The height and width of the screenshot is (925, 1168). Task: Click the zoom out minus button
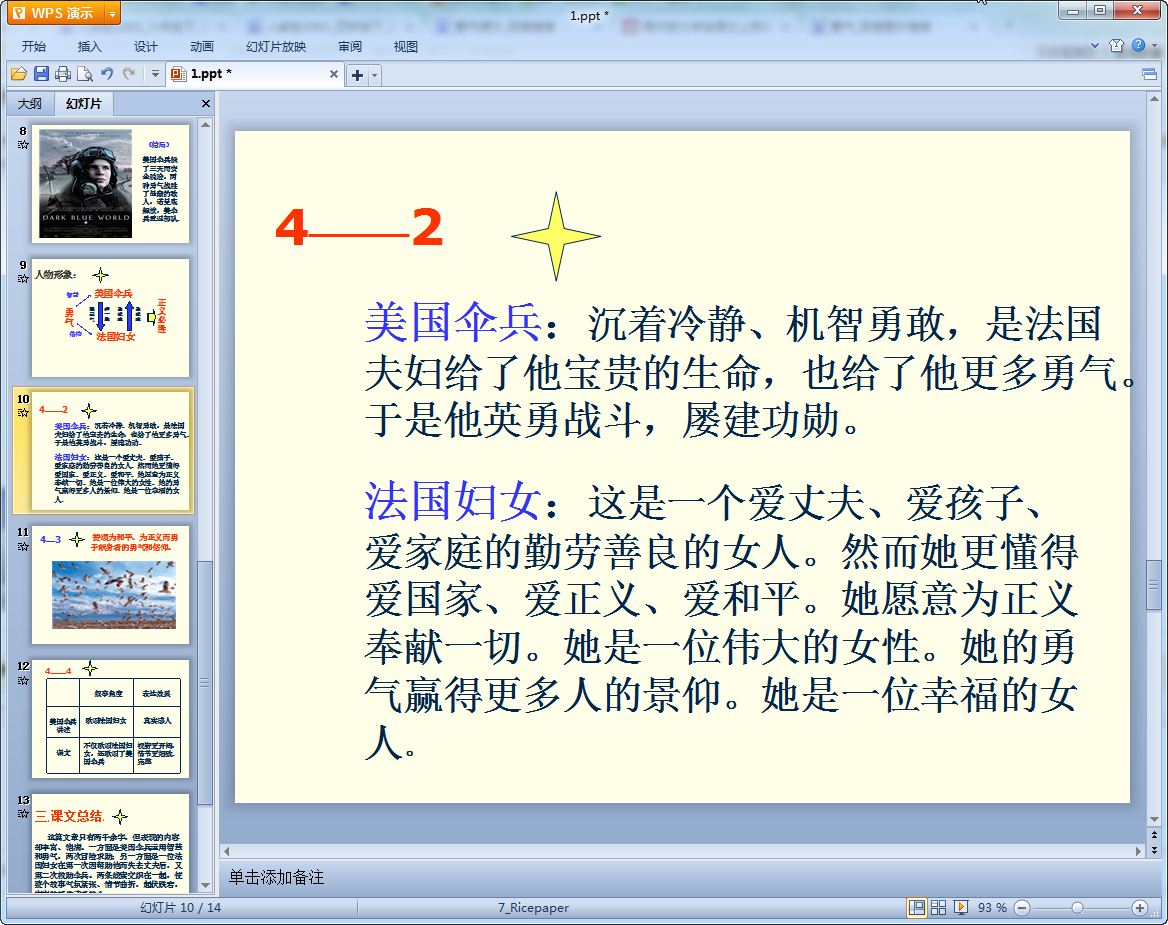coord(1022,907)
